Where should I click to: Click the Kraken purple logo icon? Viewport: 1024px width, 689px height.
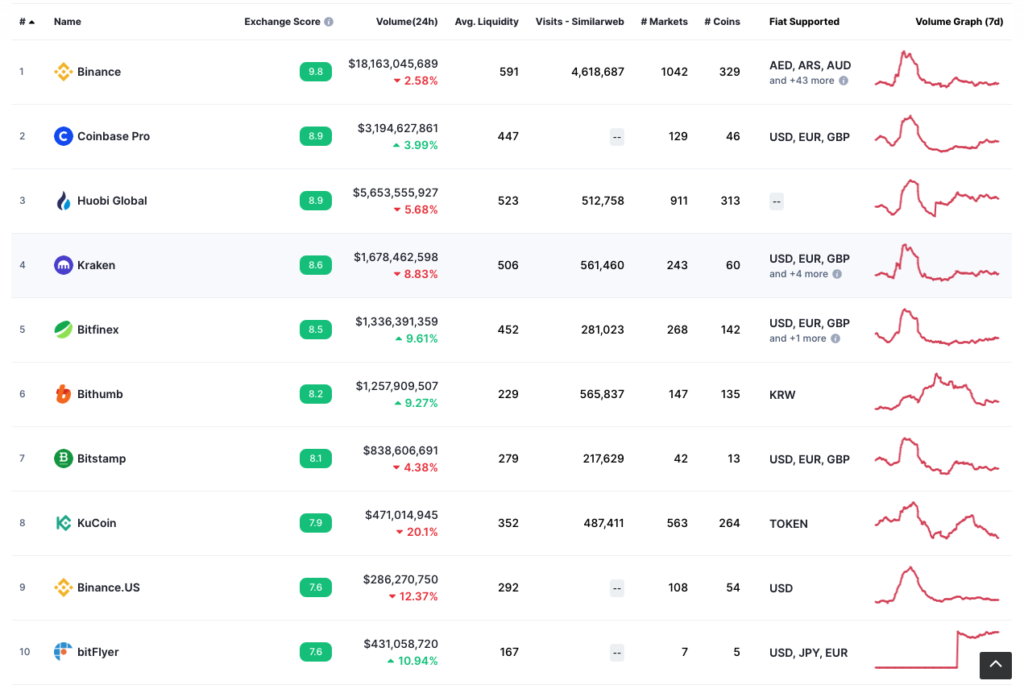point(63,265)
